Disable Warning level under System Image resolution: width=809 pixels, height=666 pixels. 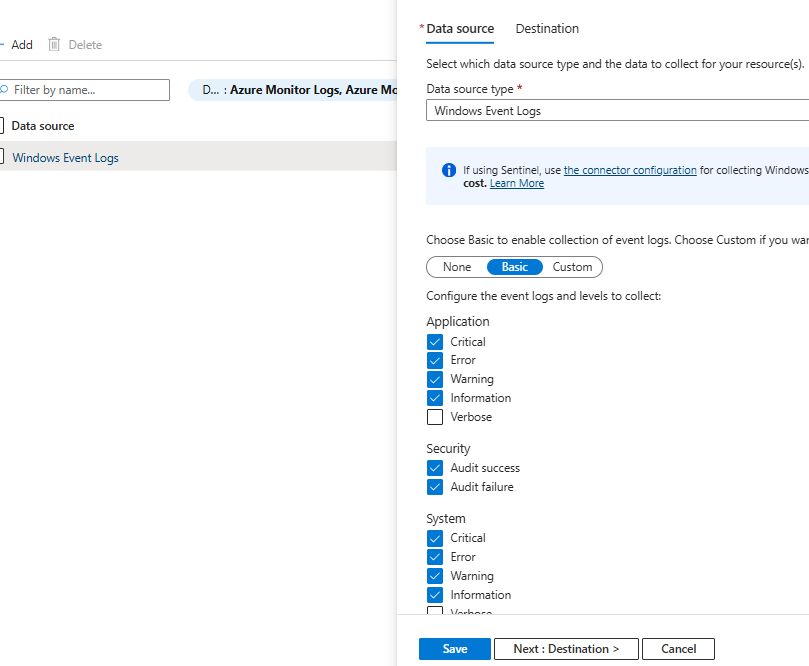435,576
